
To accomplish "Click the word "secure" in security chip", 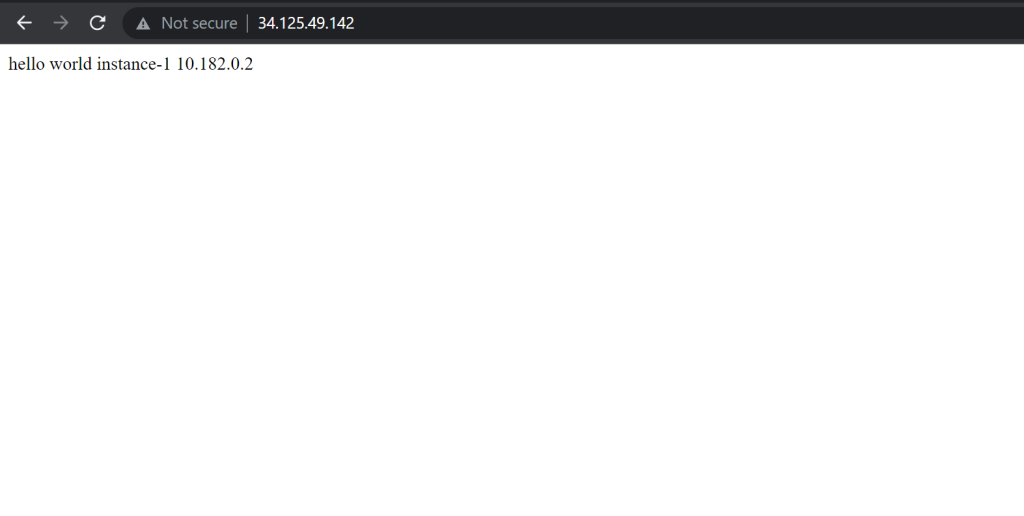I will [x=215, y=24].
